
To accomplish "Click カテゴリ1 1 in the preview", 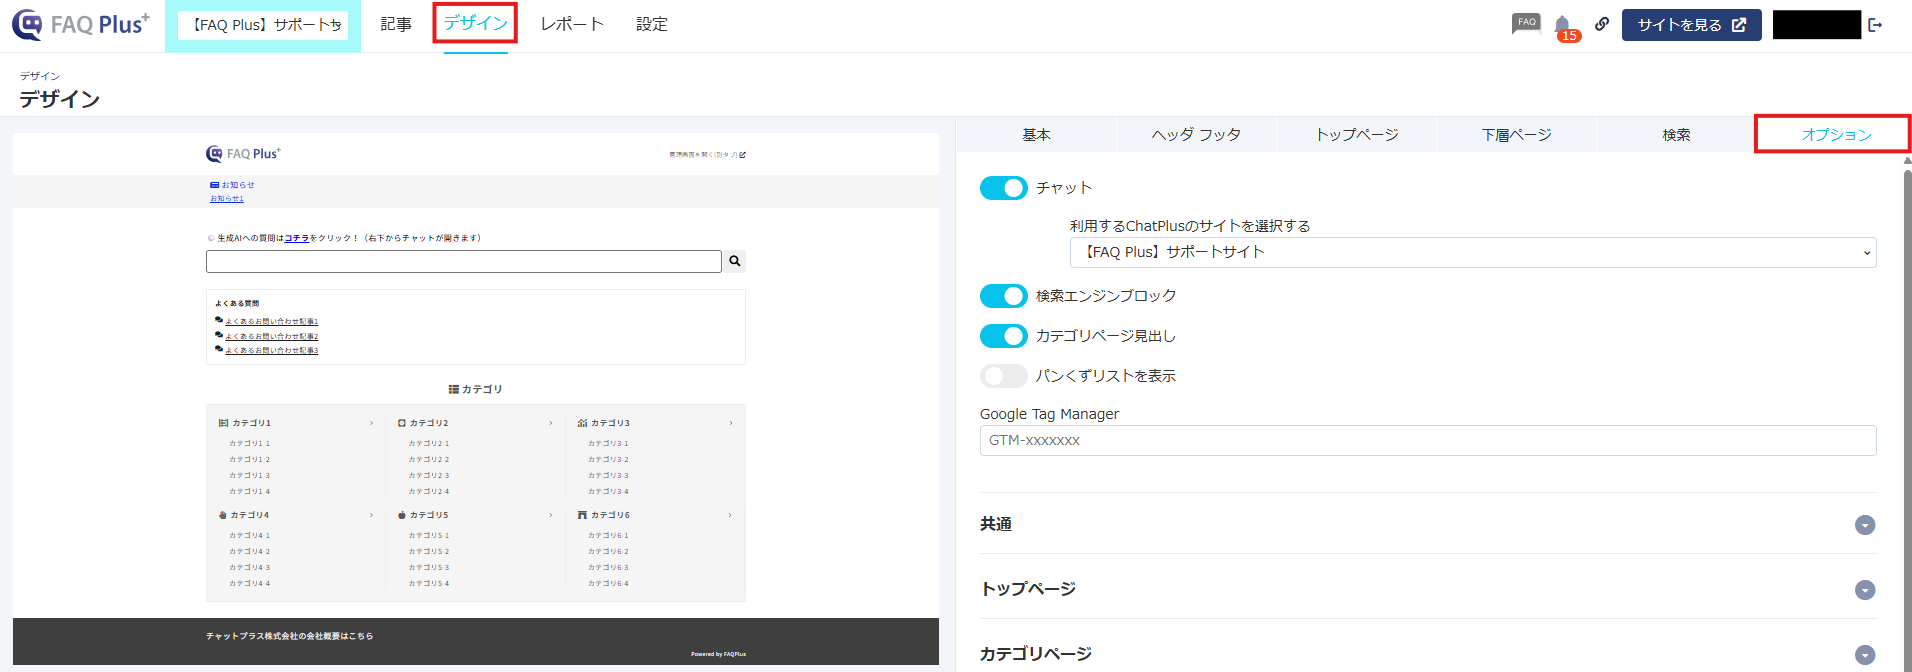I will tap(249, 443).
